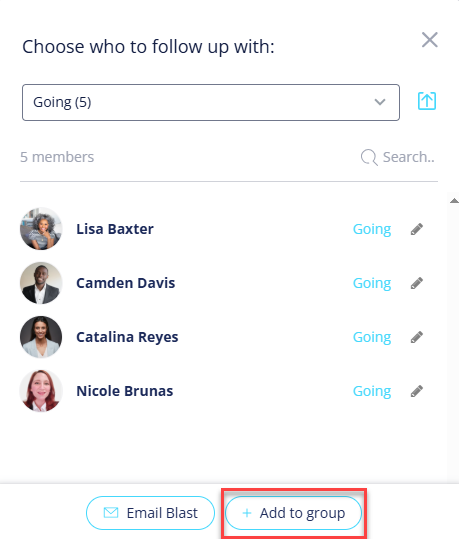Screen dimensions: 459x539
Task: Click the search magnifier icon
Action: (369, 157)
